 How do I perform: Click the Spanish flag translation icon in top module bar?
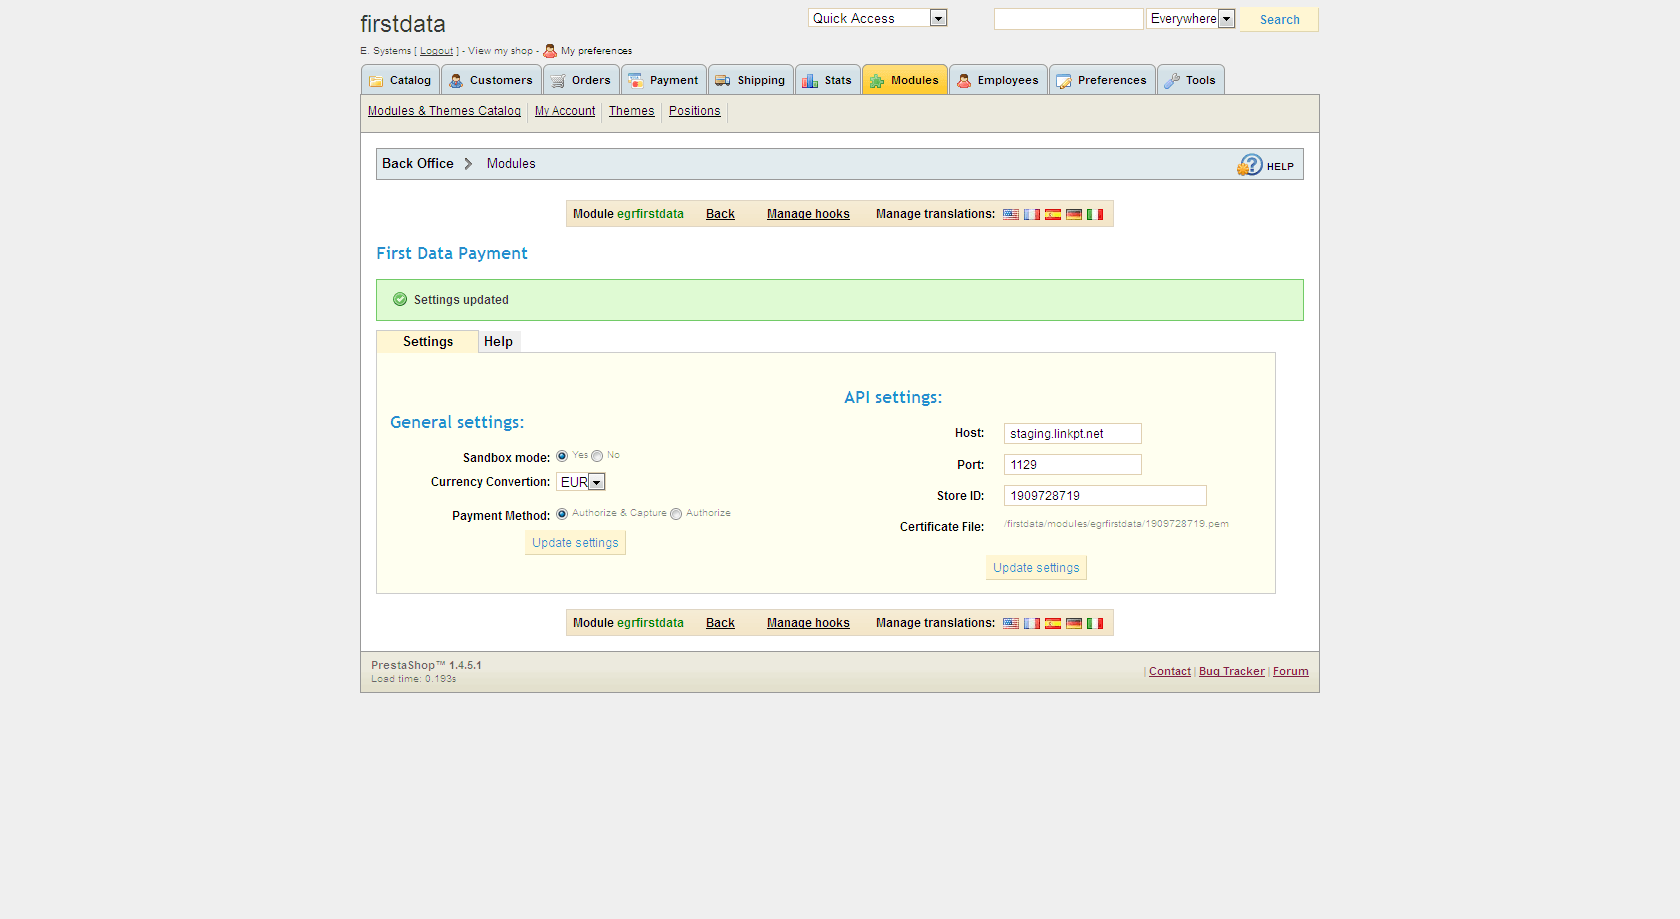[1053, 214]
